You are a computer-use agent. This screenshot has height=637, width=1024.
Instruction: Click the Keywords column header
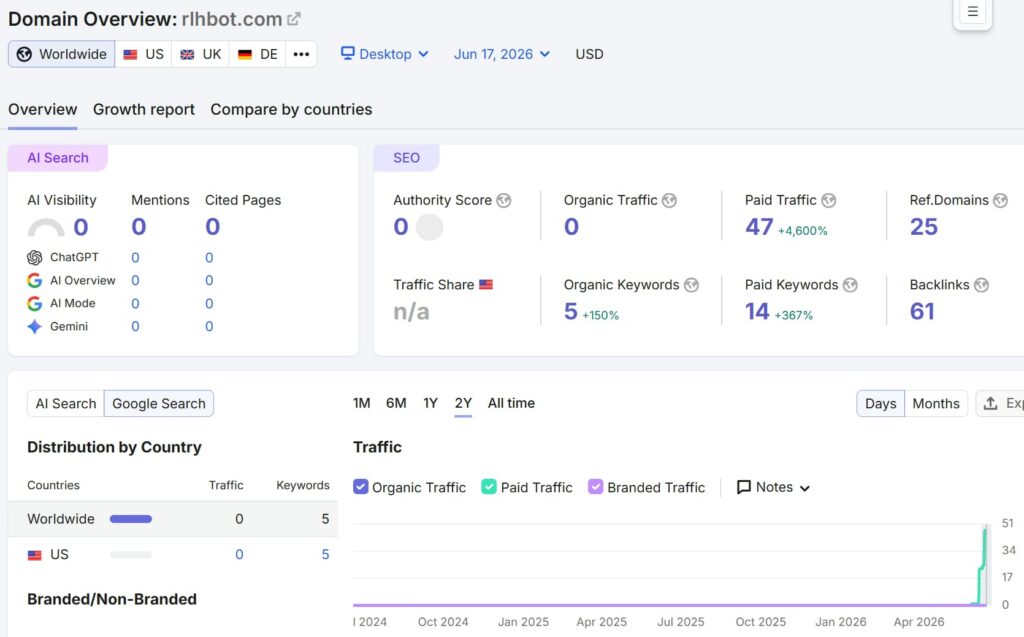[303, 485]
